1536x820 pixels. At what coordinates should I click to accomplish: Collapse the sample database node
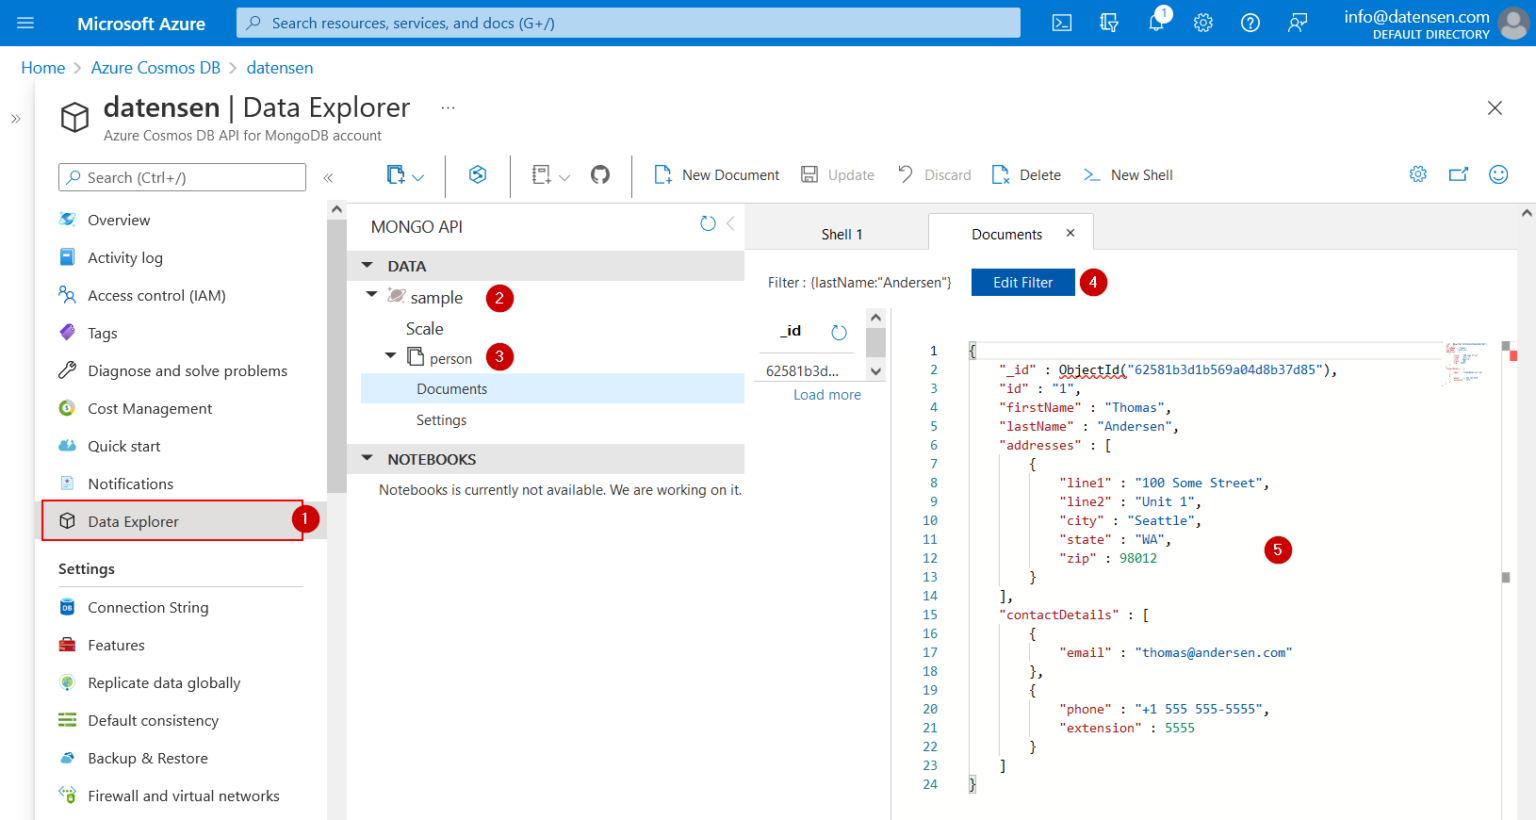coord(371,296)
